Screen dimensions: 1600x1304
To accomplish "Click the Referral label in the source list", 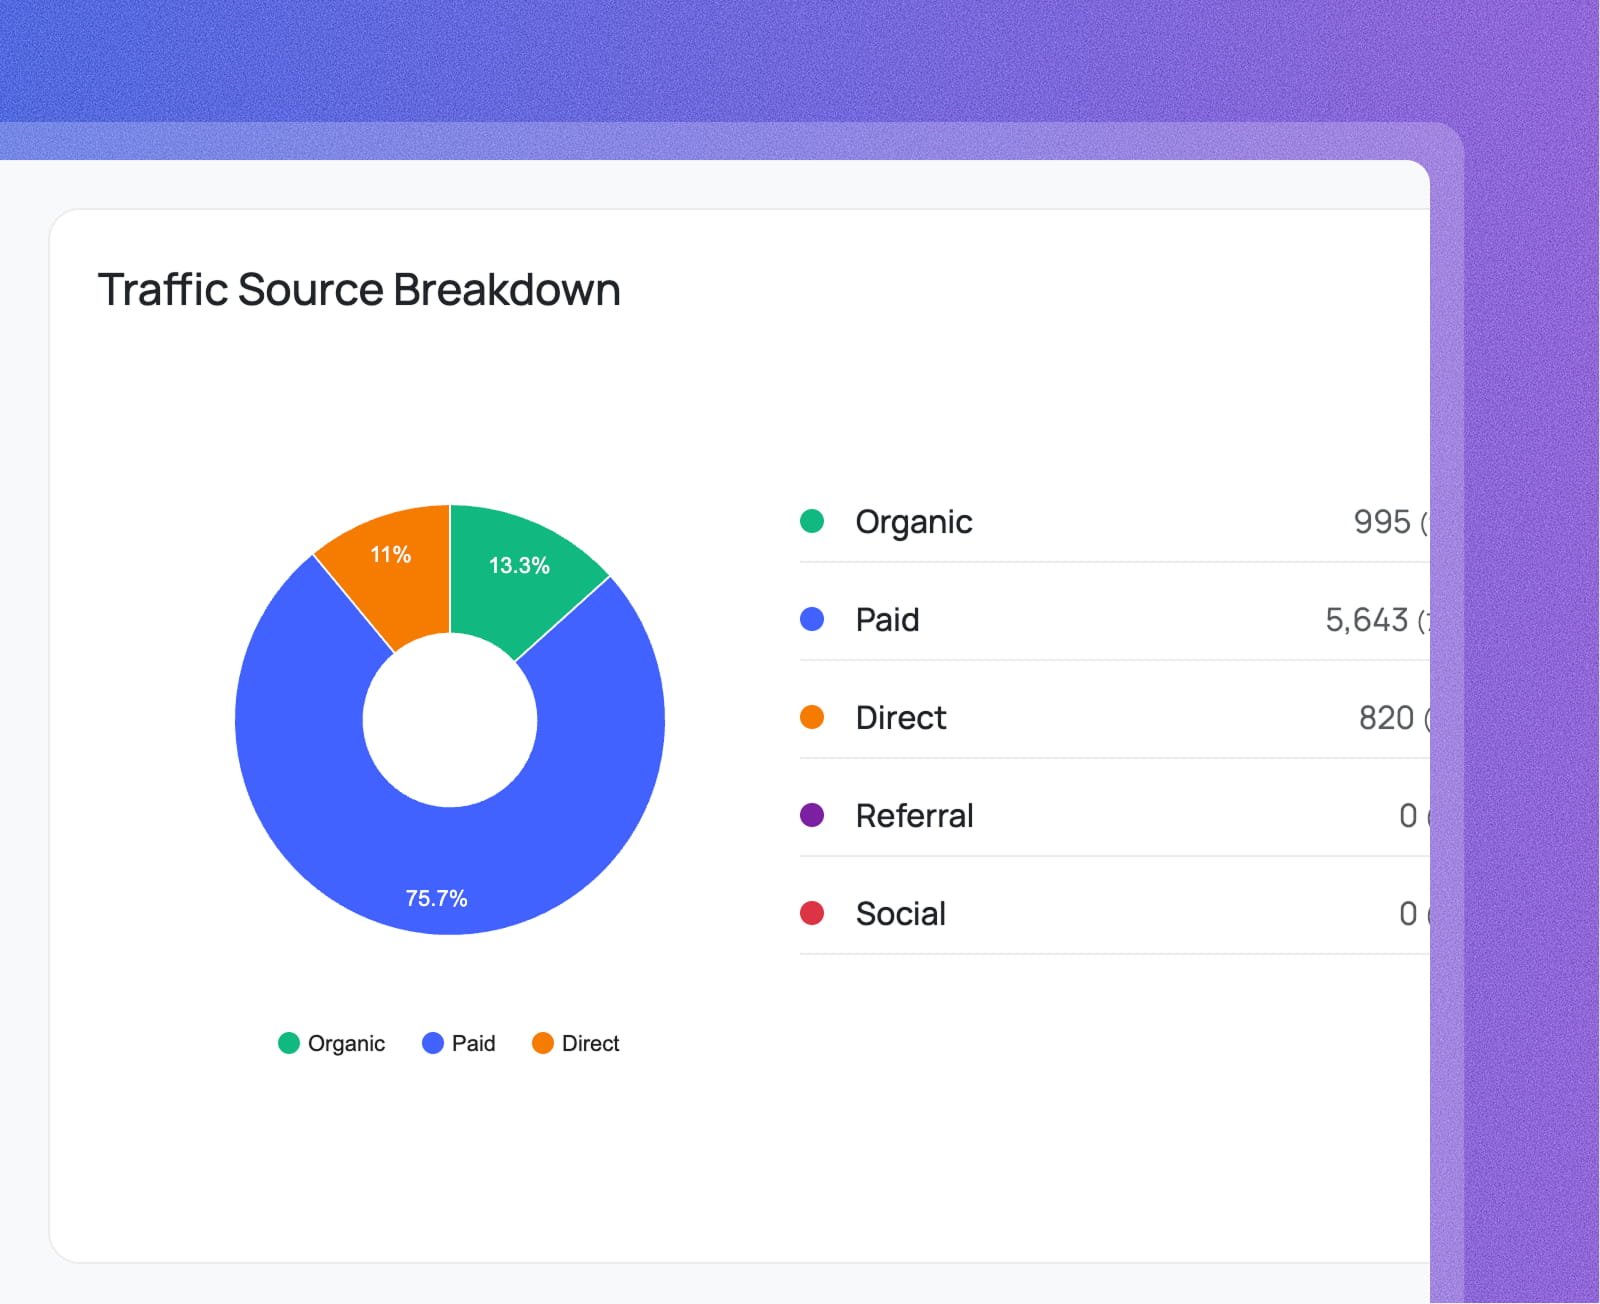I will 914,816.
